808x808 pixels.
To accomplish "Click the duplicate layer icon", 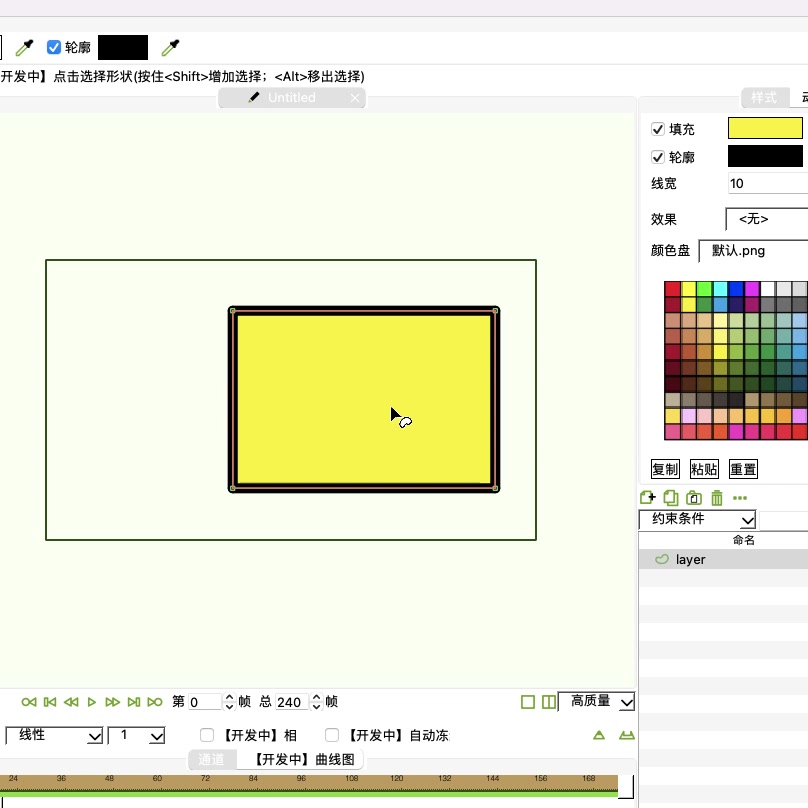I will click(x=671, y=498).
